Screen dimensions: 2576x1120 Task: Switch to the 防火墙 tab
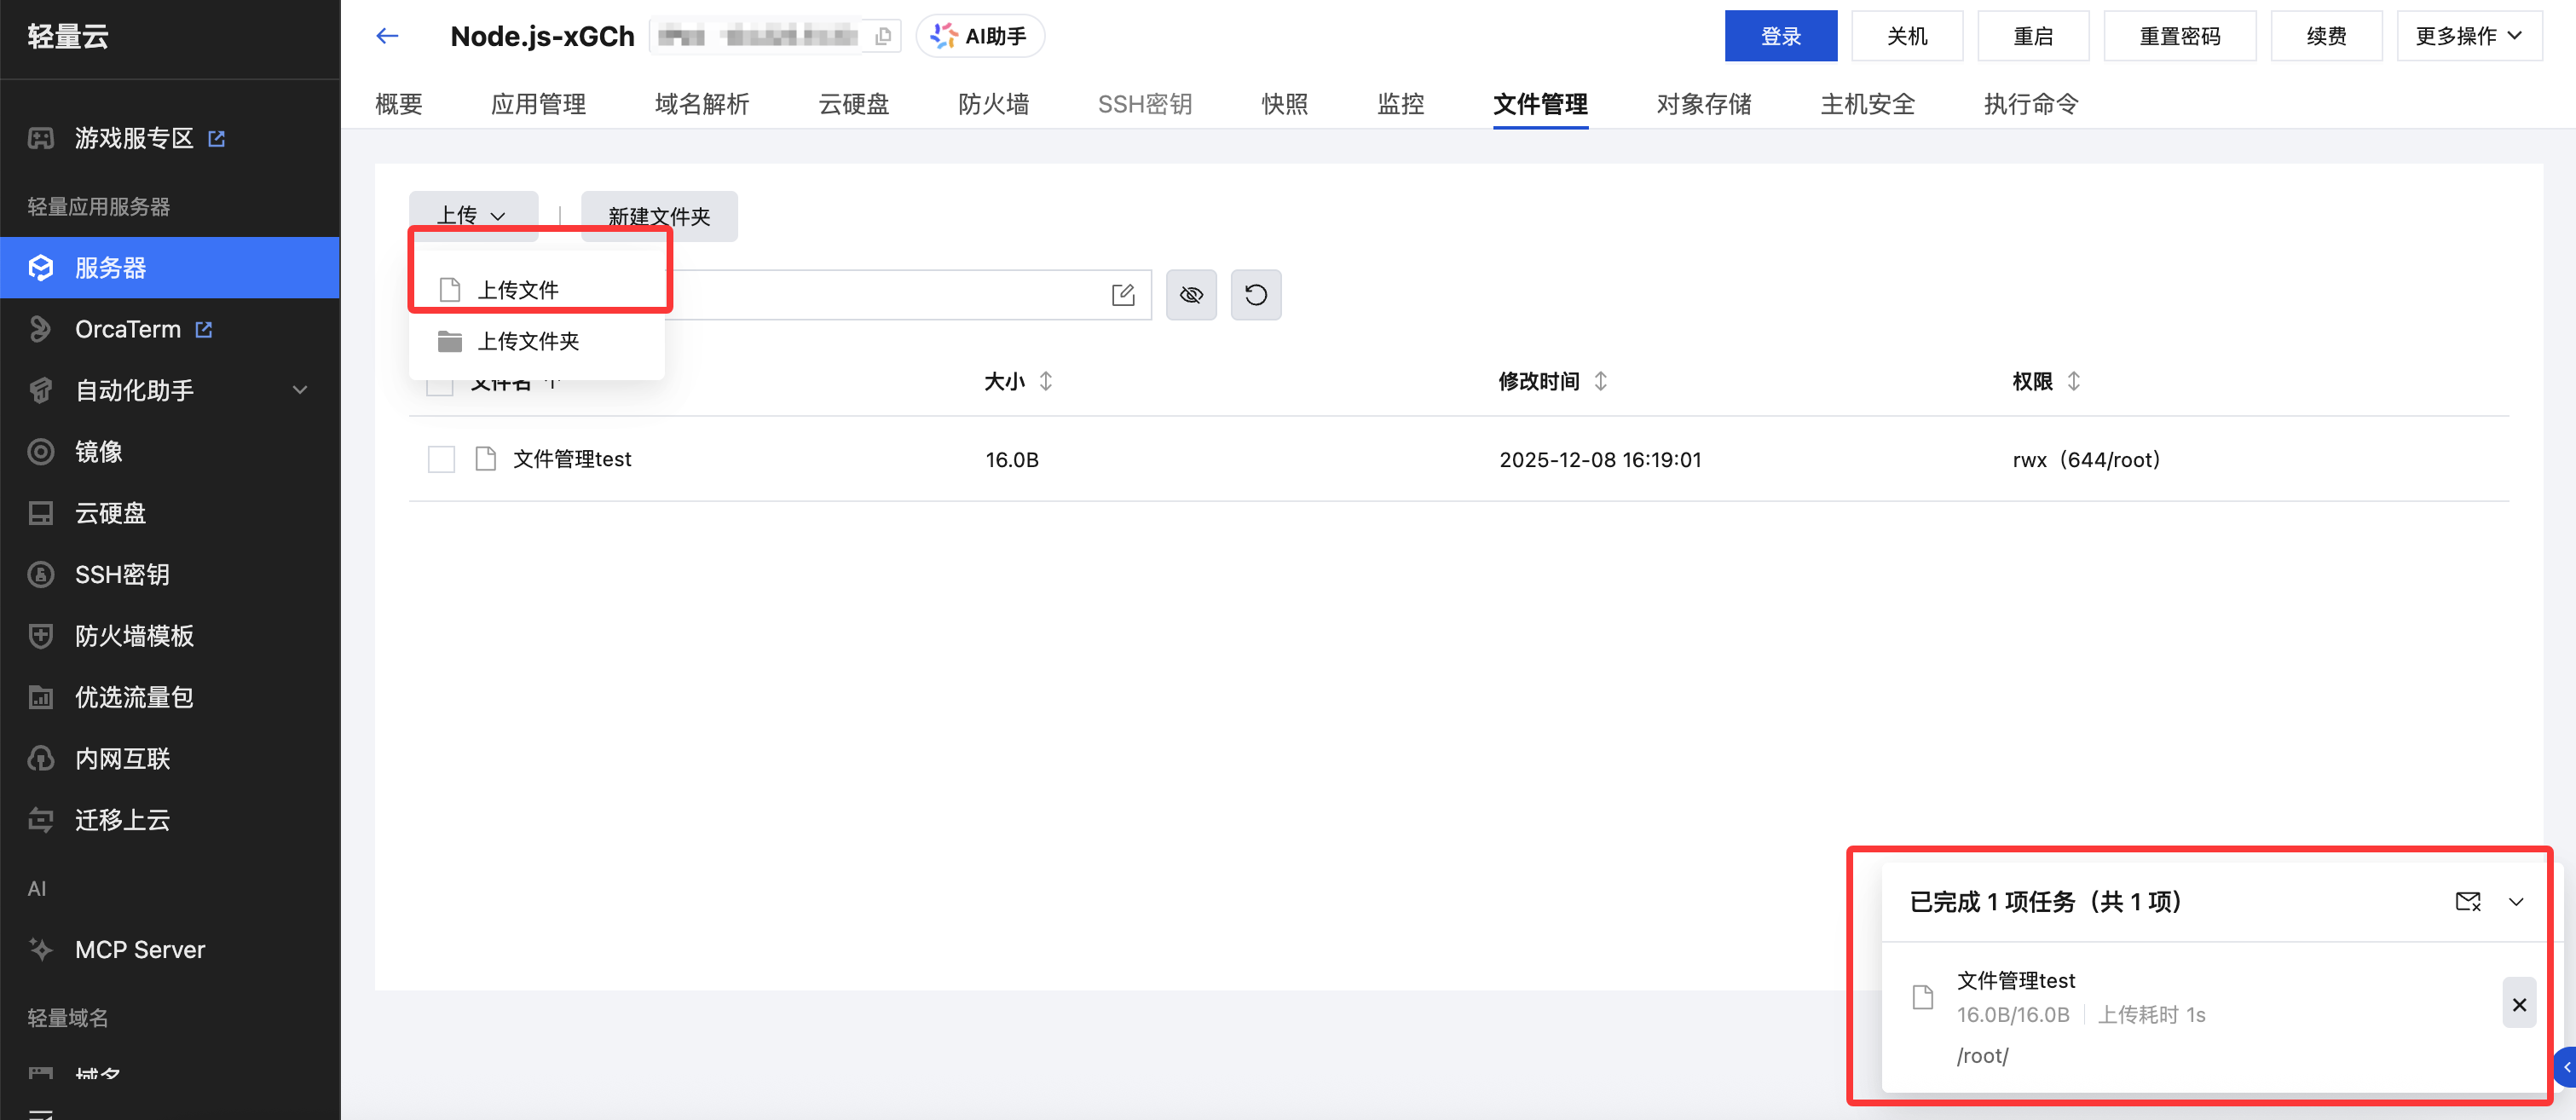tap(993, 104)
